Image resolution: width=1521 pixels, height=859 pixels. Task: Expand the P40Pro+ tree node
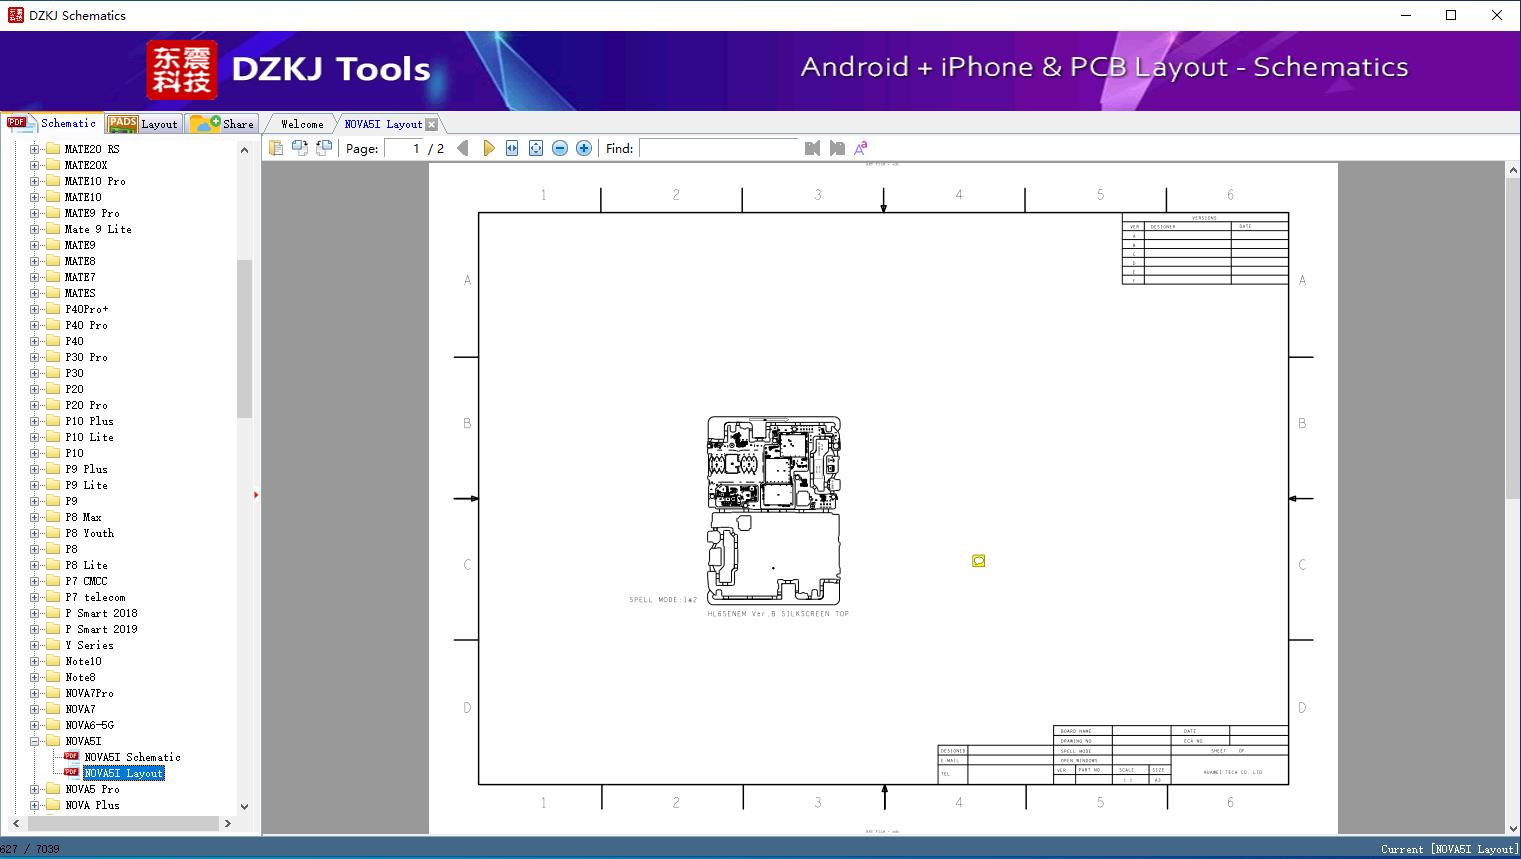pos(34,309)
